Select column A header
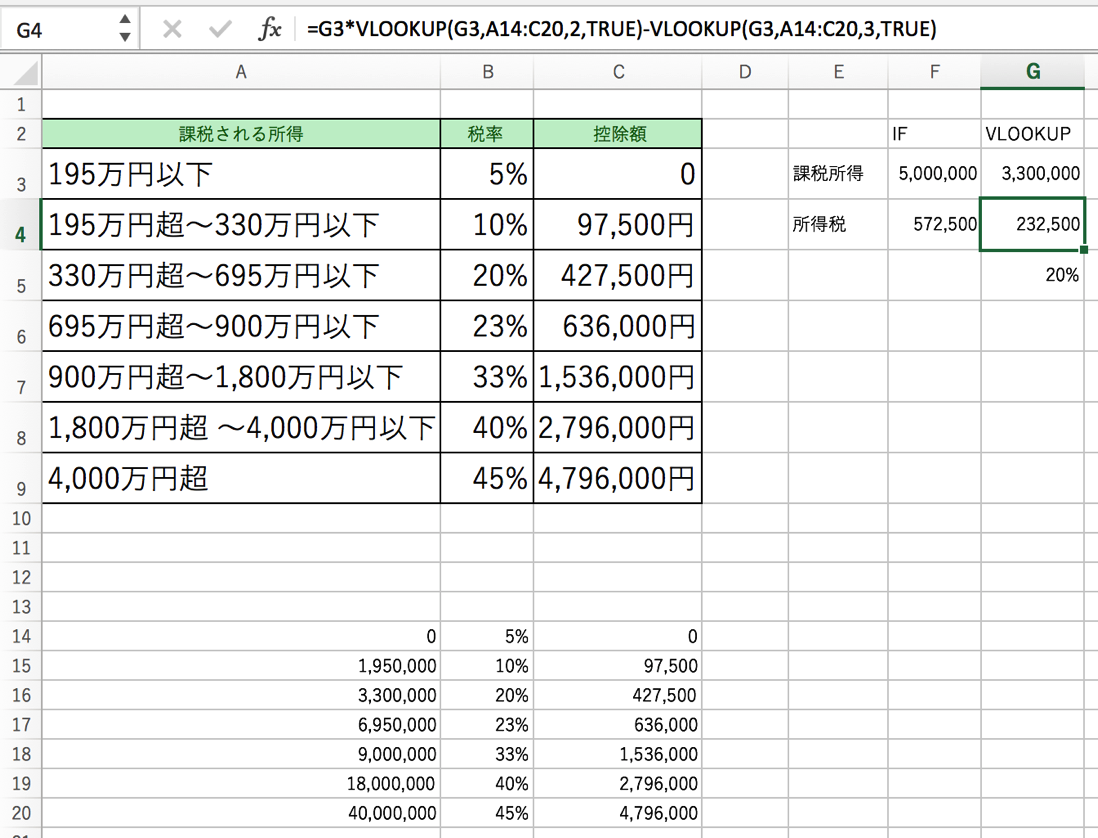Viewport: 1098px width, 838px height. point(241,72)
